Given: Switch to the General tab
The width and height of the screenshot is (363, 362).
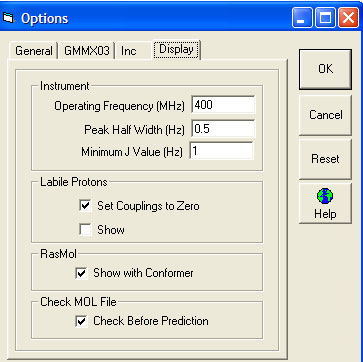Looking at the screenshot, I should point(34,51).
